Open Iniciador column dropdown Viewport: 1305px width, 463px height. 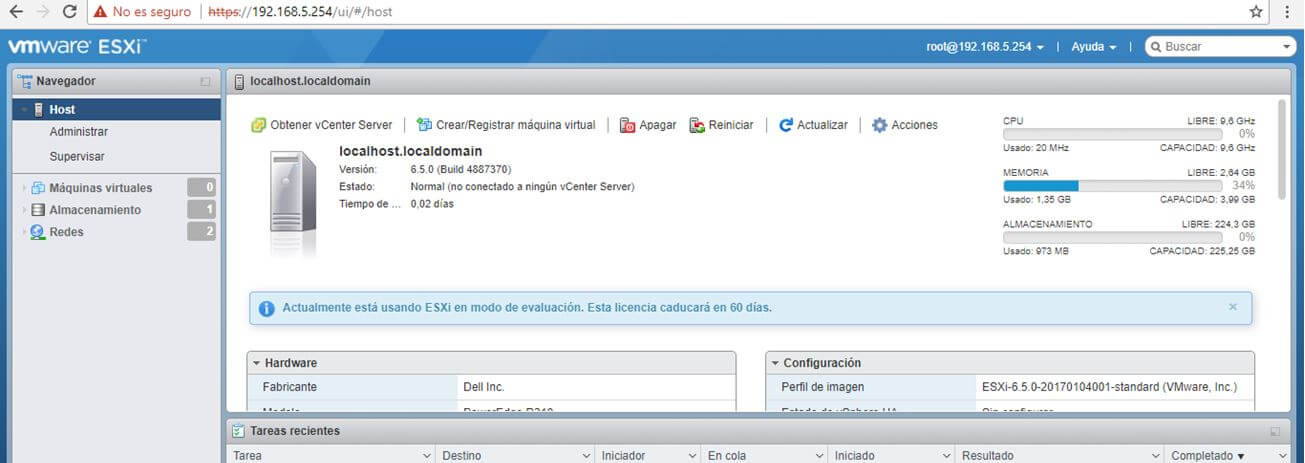pyautogui.click(x=692, y=456)
